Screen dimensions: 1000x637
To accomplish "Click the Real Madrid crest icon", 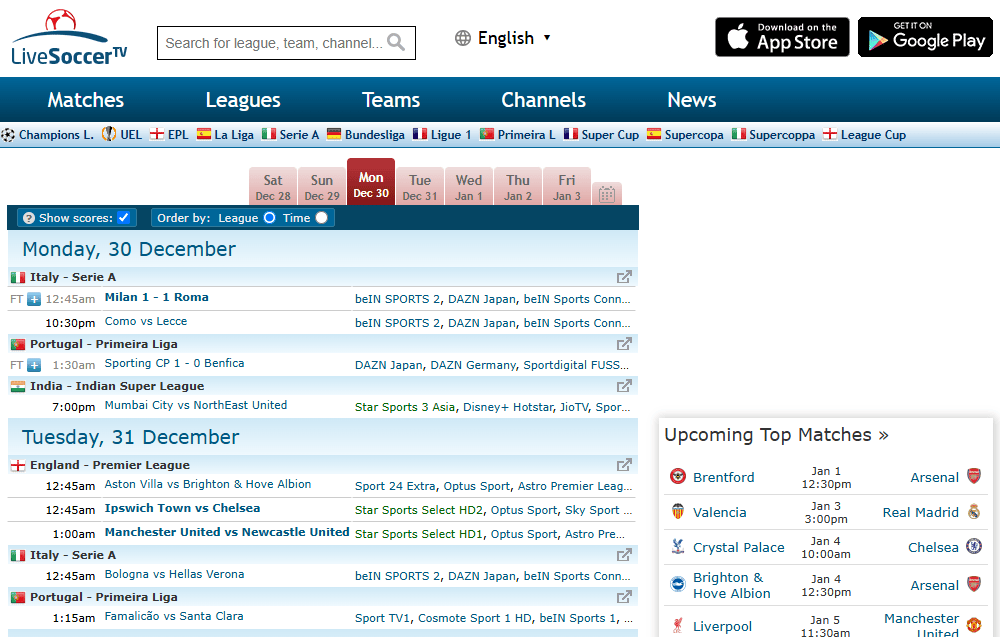I will tap(973, 512).
